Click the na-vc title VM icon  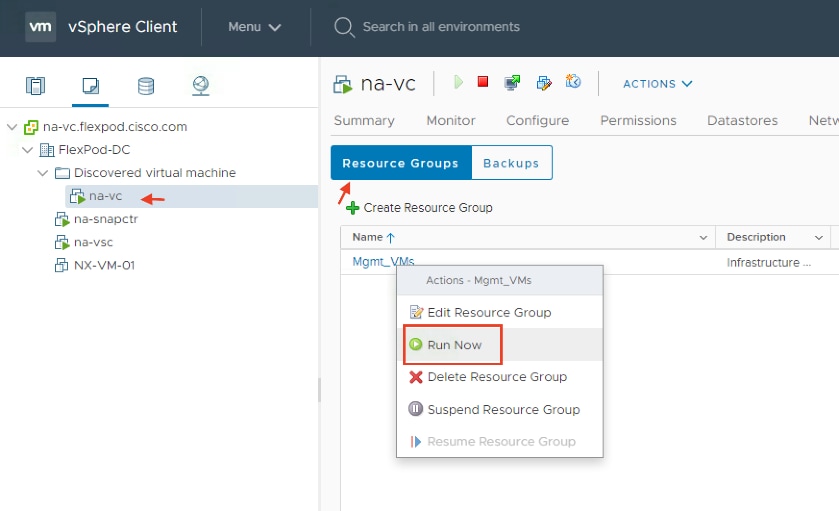(x=342, y=85)
